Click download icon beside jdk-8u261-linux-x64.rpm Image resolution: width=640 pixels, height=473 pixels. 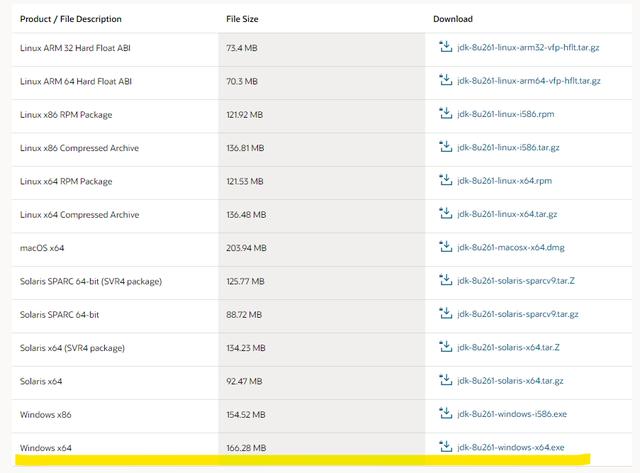tap(445, 180)
